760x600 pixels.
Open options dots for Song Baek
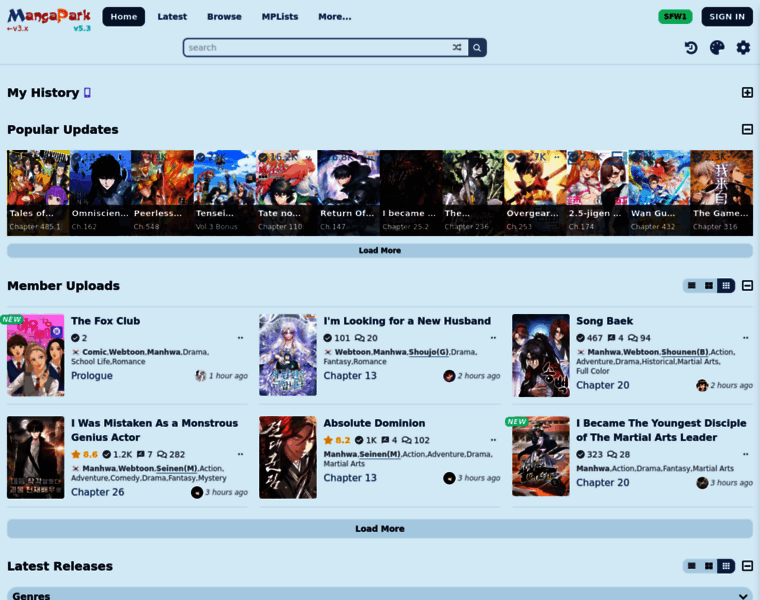[x=745, y=338]
